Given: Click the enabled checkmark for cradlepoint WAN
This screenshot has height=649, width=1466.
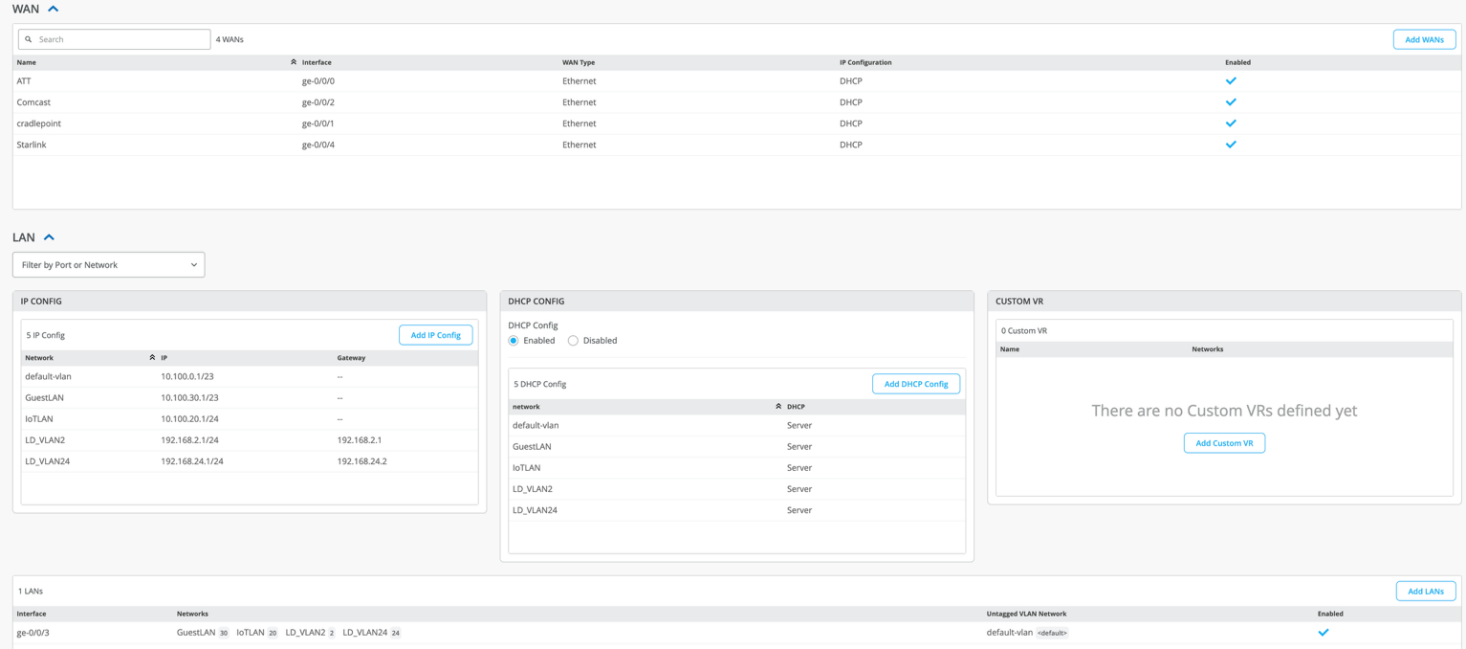Looking at the screenshot, I should 1231,124.
